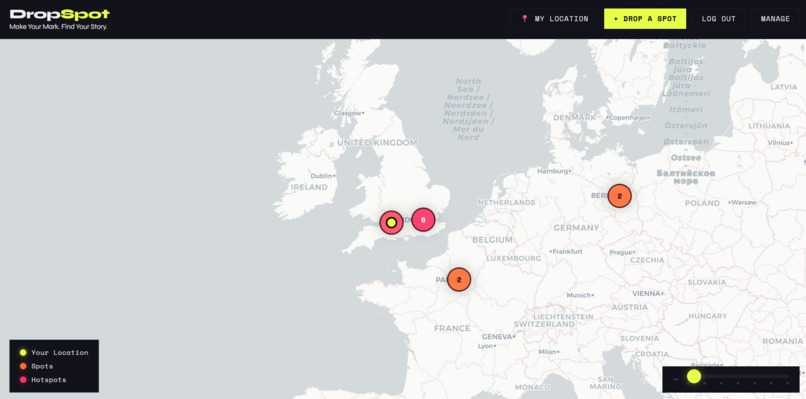Log out of the account
806x399 pixels.
point(718,19)
